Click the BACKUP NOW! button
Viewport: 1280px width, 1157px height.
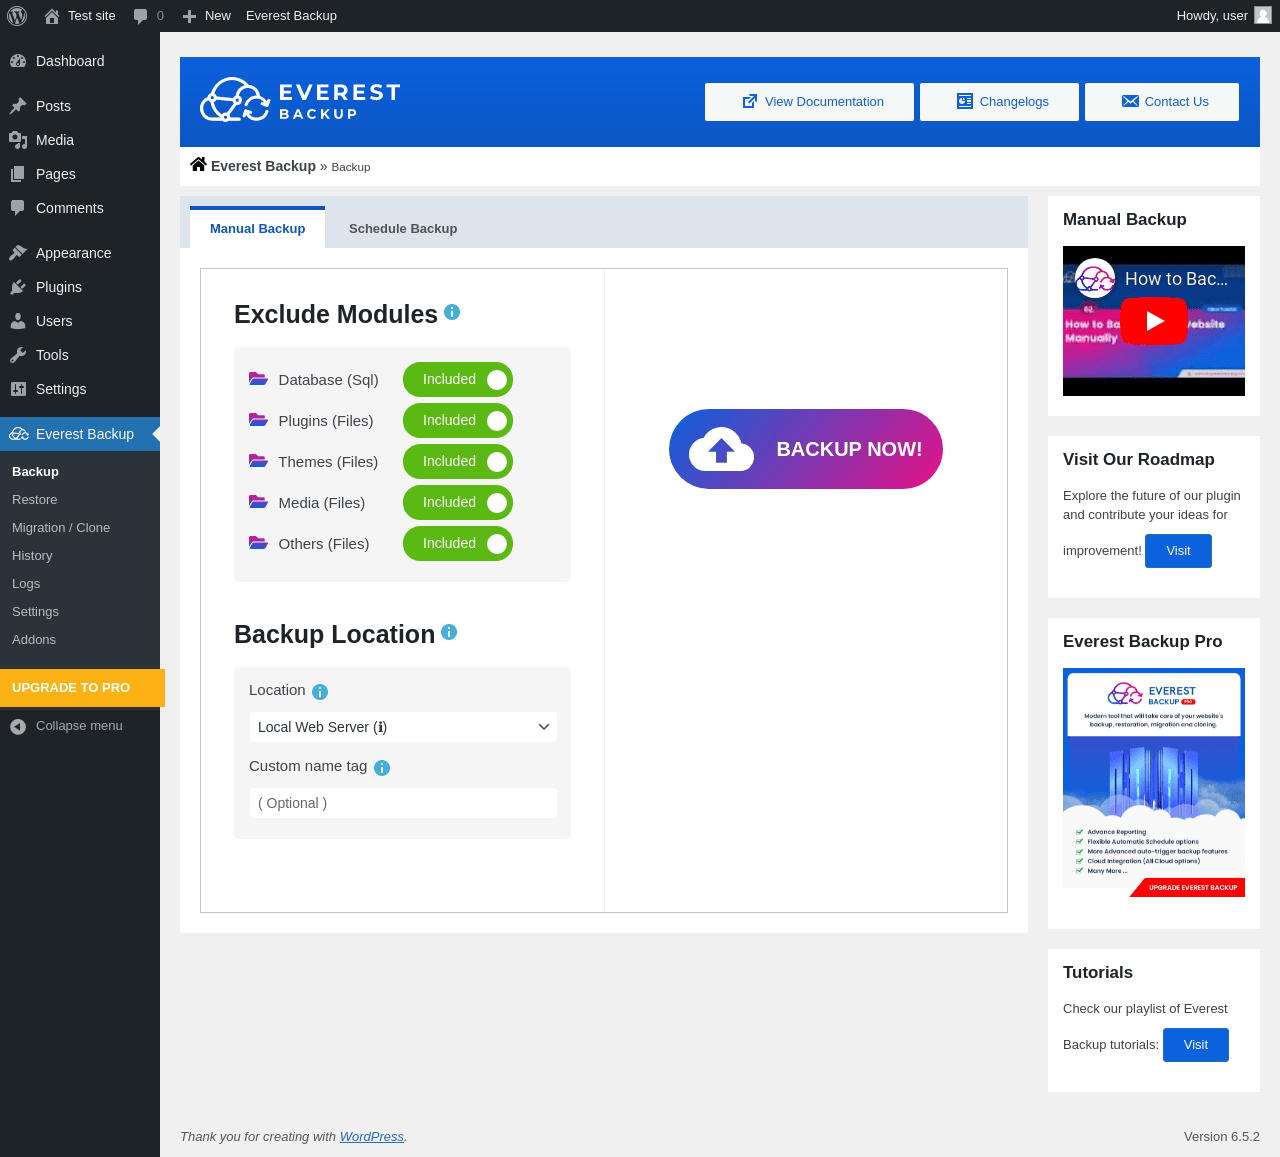pos(806,449)
